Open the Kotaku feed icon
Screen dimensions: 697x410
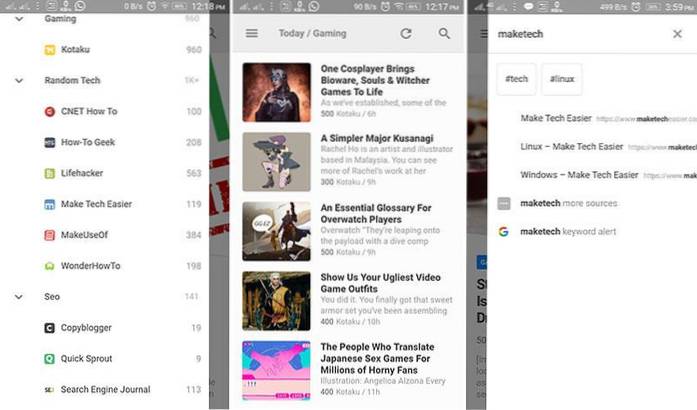(50, 49)
